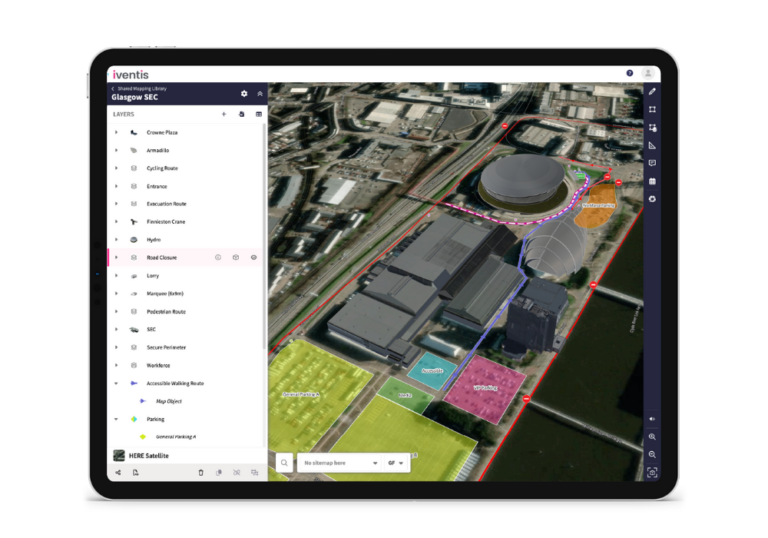Collapse the Accessible Walking Route layer
Image resolution: width=768 pixels, height=538 pixels.
[x=116, y=383]
